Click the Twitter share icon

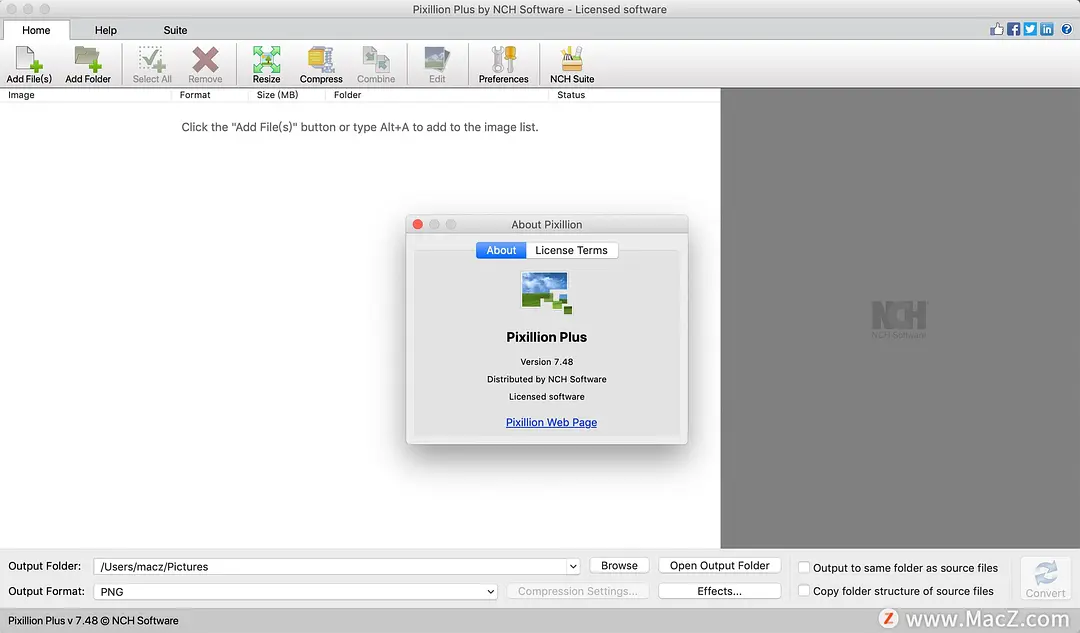pyautogui.click(x=1030, y=29)
